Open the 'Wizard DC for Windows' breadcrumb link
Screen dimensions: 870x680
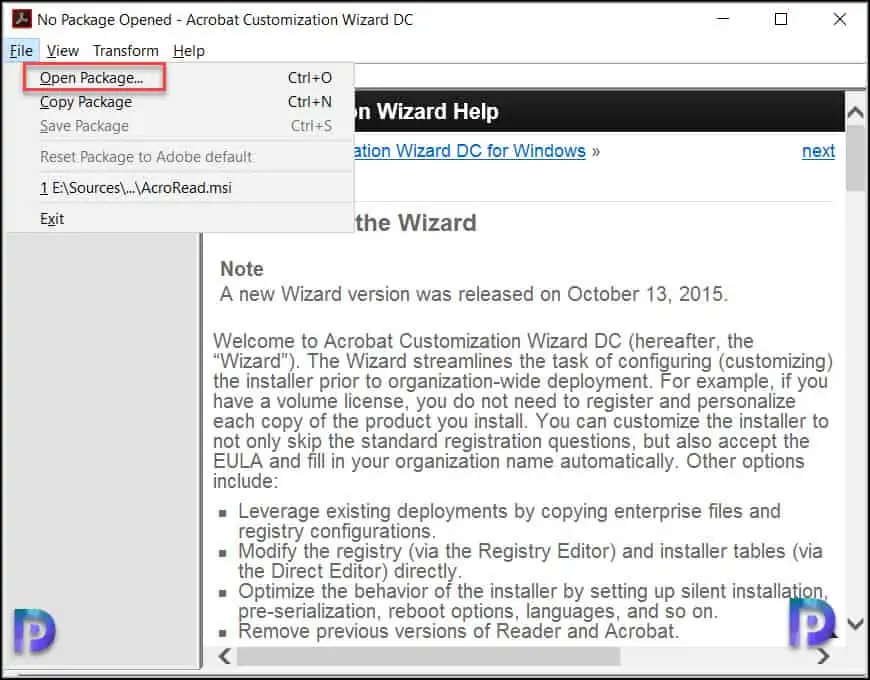469,151
